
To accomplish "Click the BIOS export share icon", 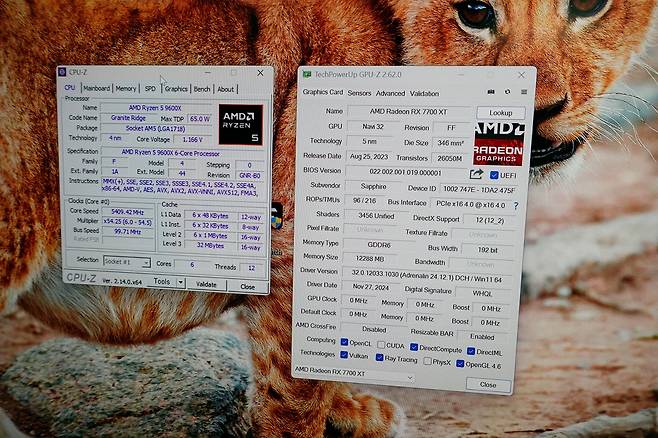I will [476, 174].
